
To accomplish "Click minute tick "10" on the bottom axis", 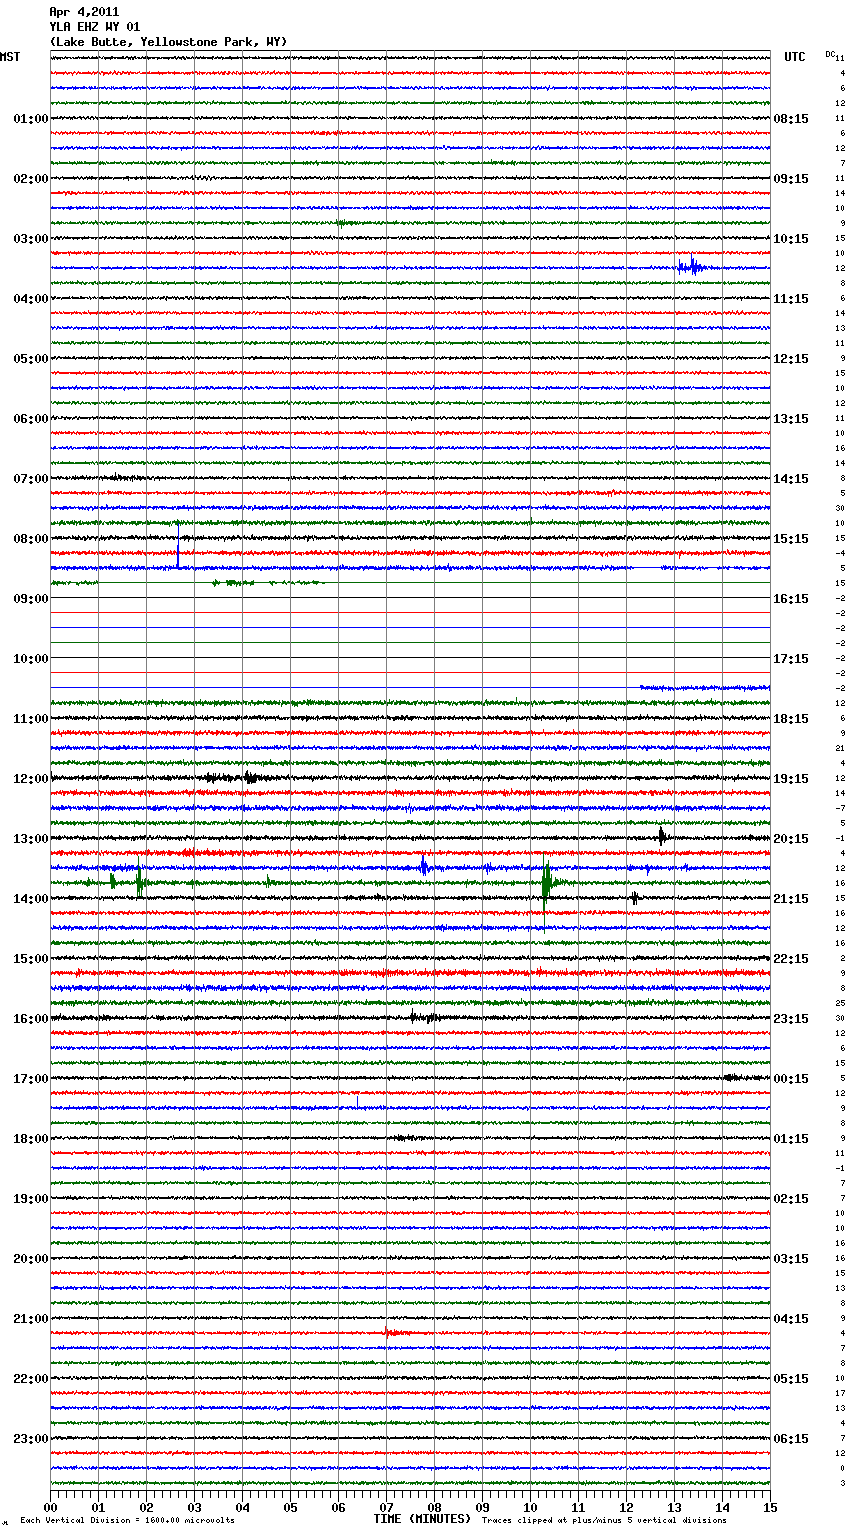I will [530, 1507].
